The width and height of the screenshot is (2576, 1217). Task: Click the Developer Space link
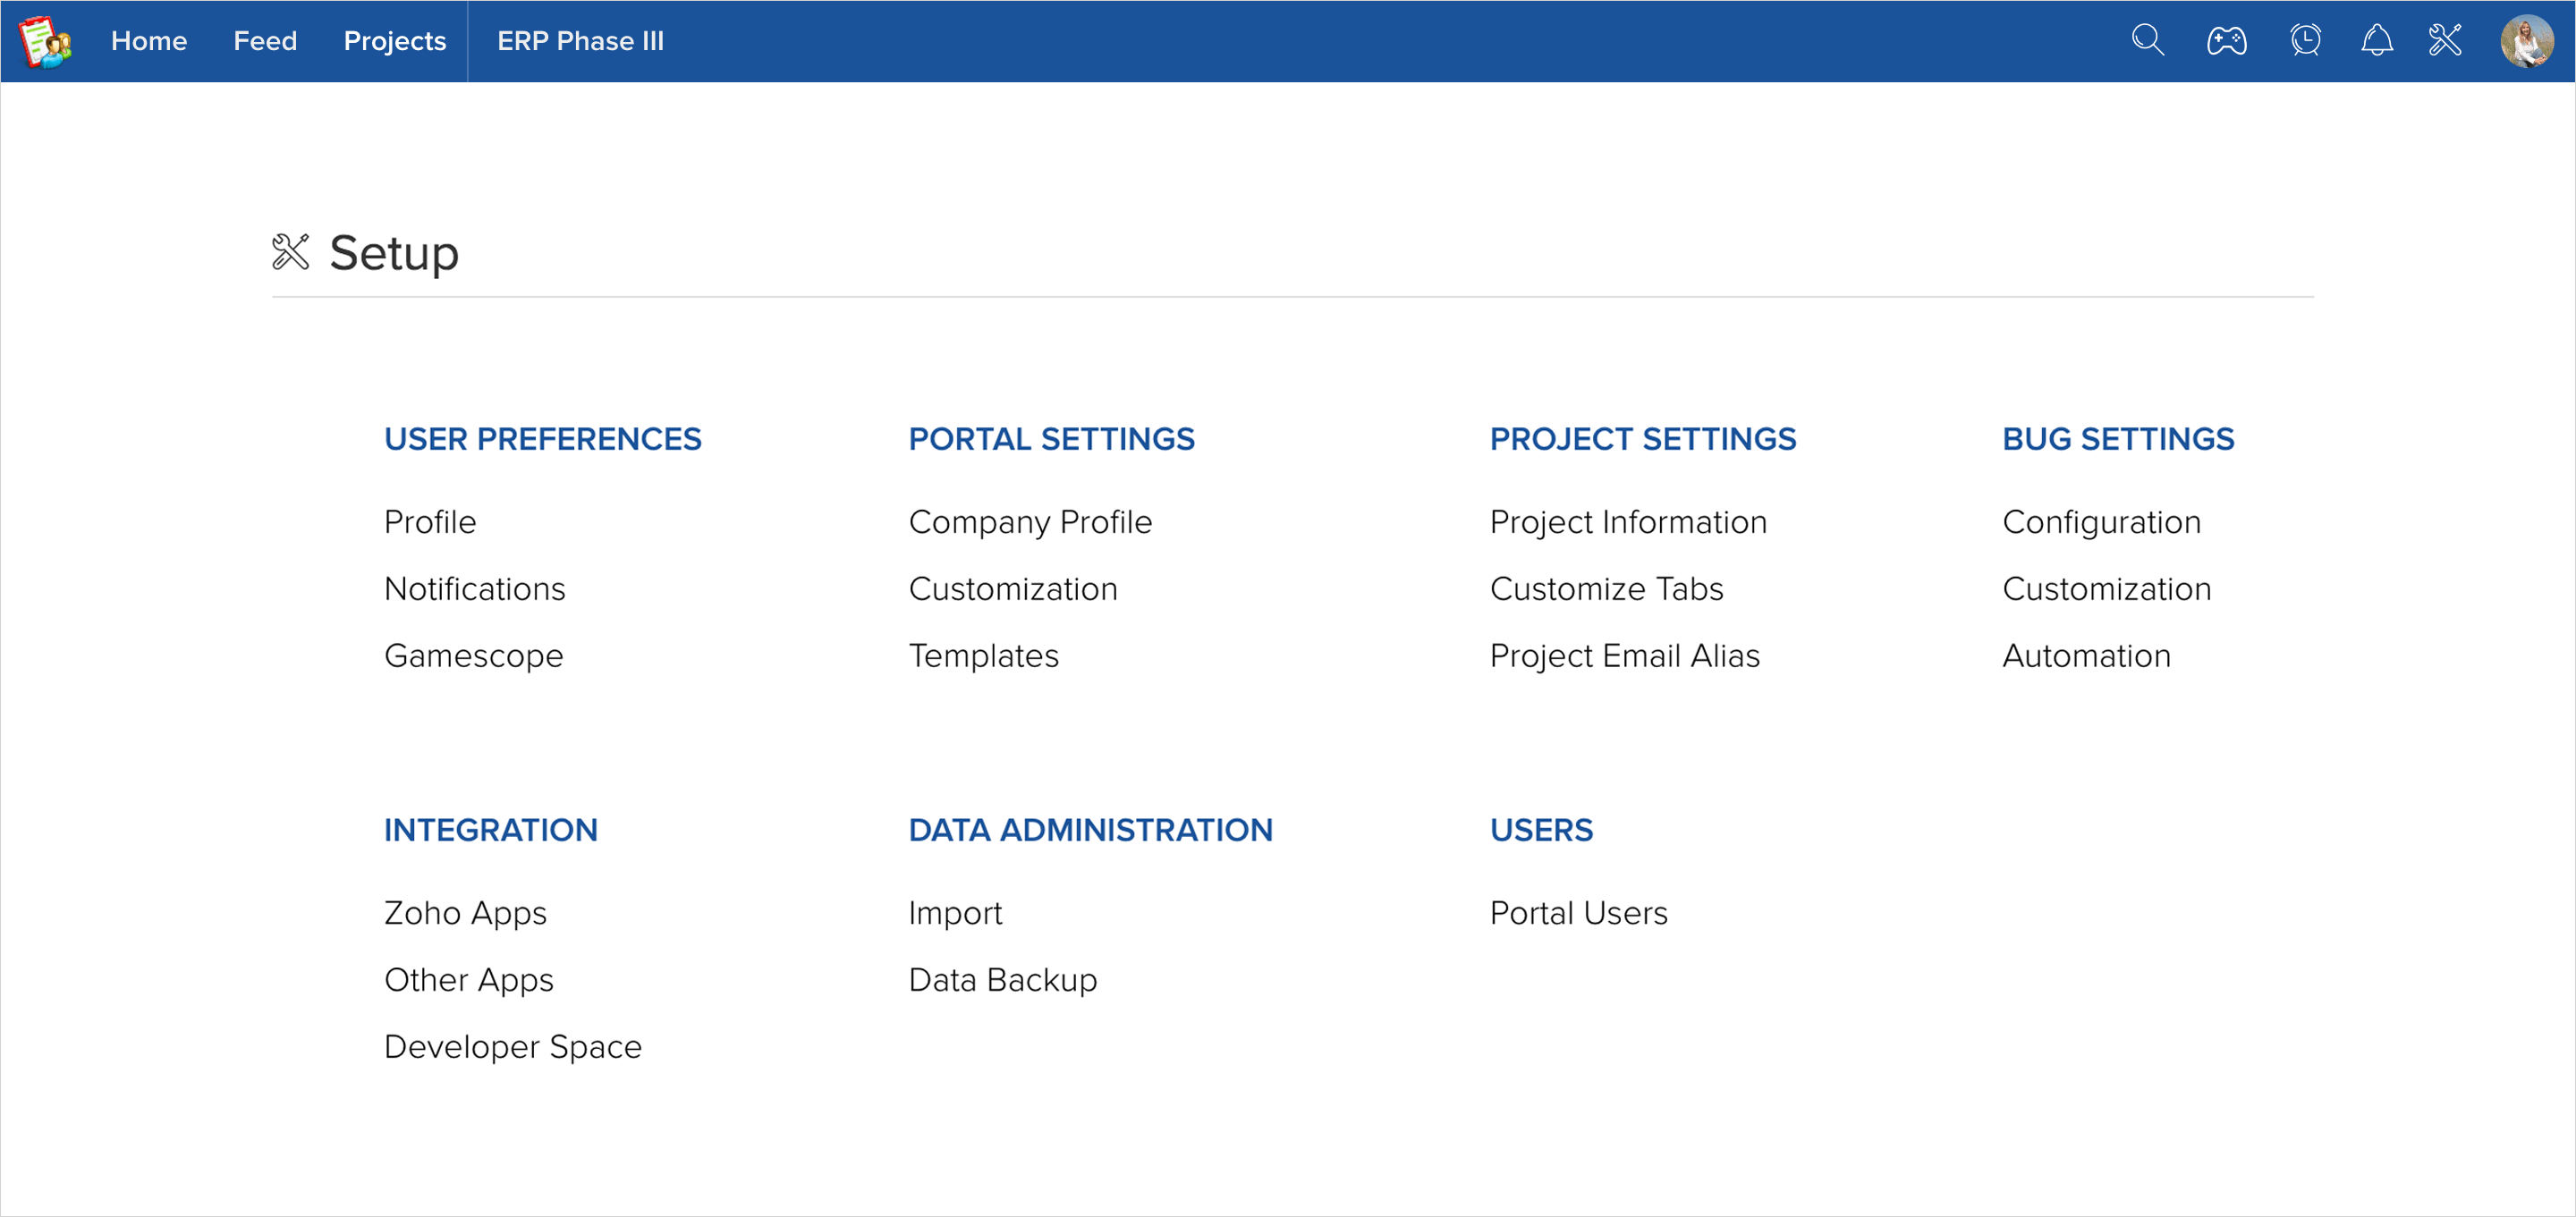(x=512, y=1047)
